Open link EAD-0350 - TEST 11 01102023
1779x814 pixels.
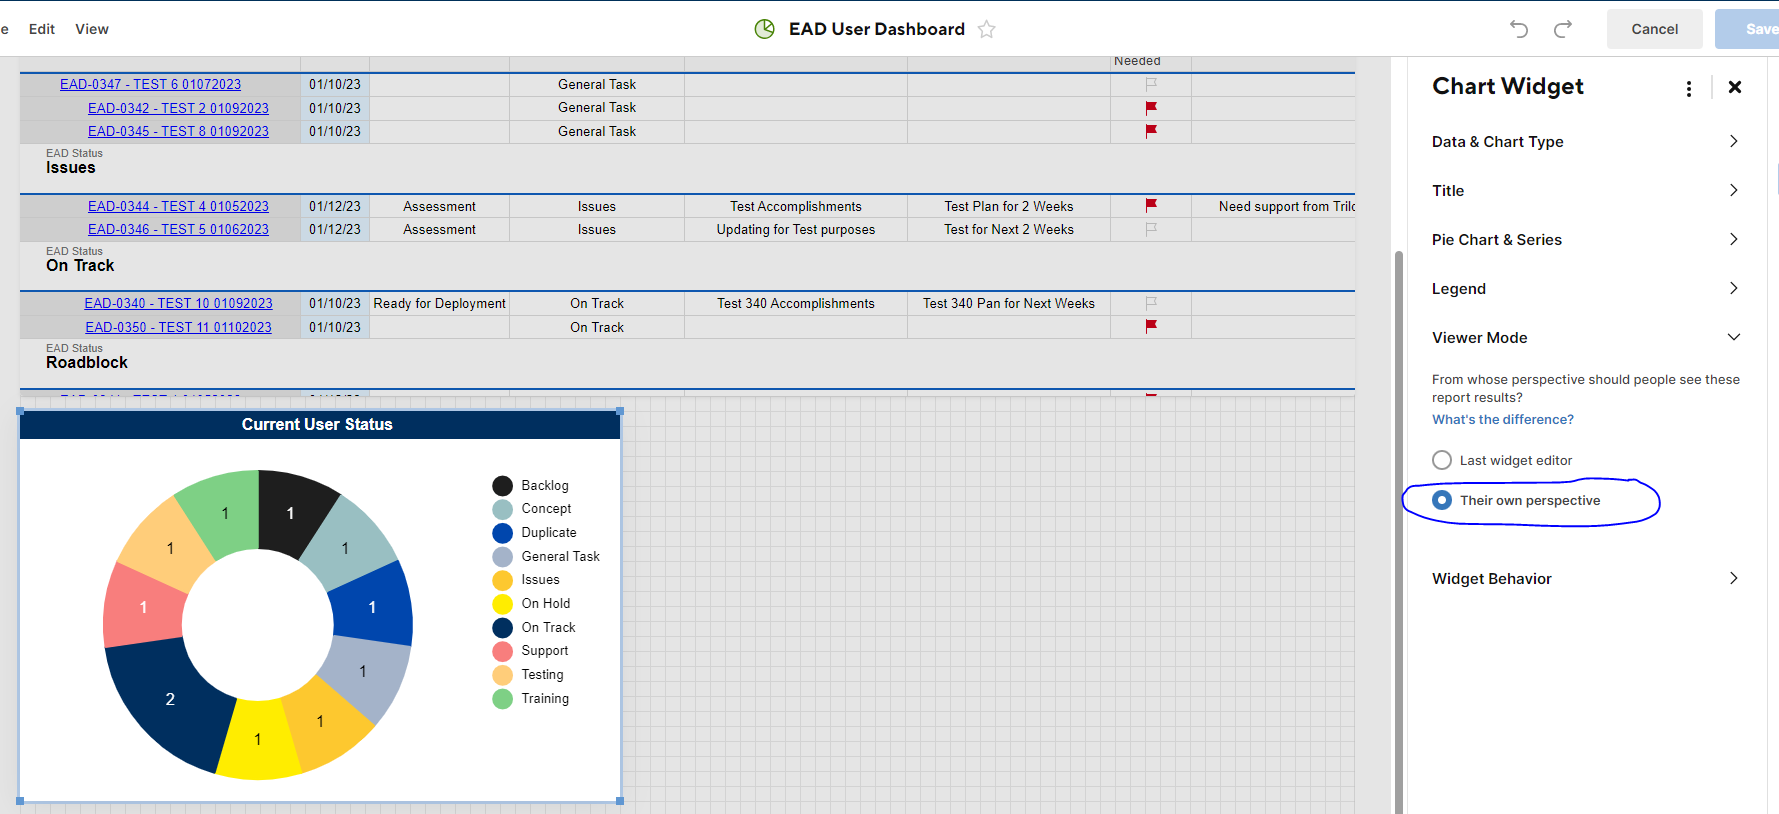point(178,327)
